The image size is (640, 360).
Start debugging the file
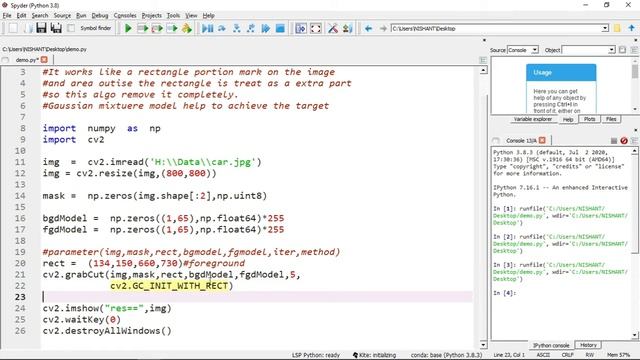tap(207, 28)
